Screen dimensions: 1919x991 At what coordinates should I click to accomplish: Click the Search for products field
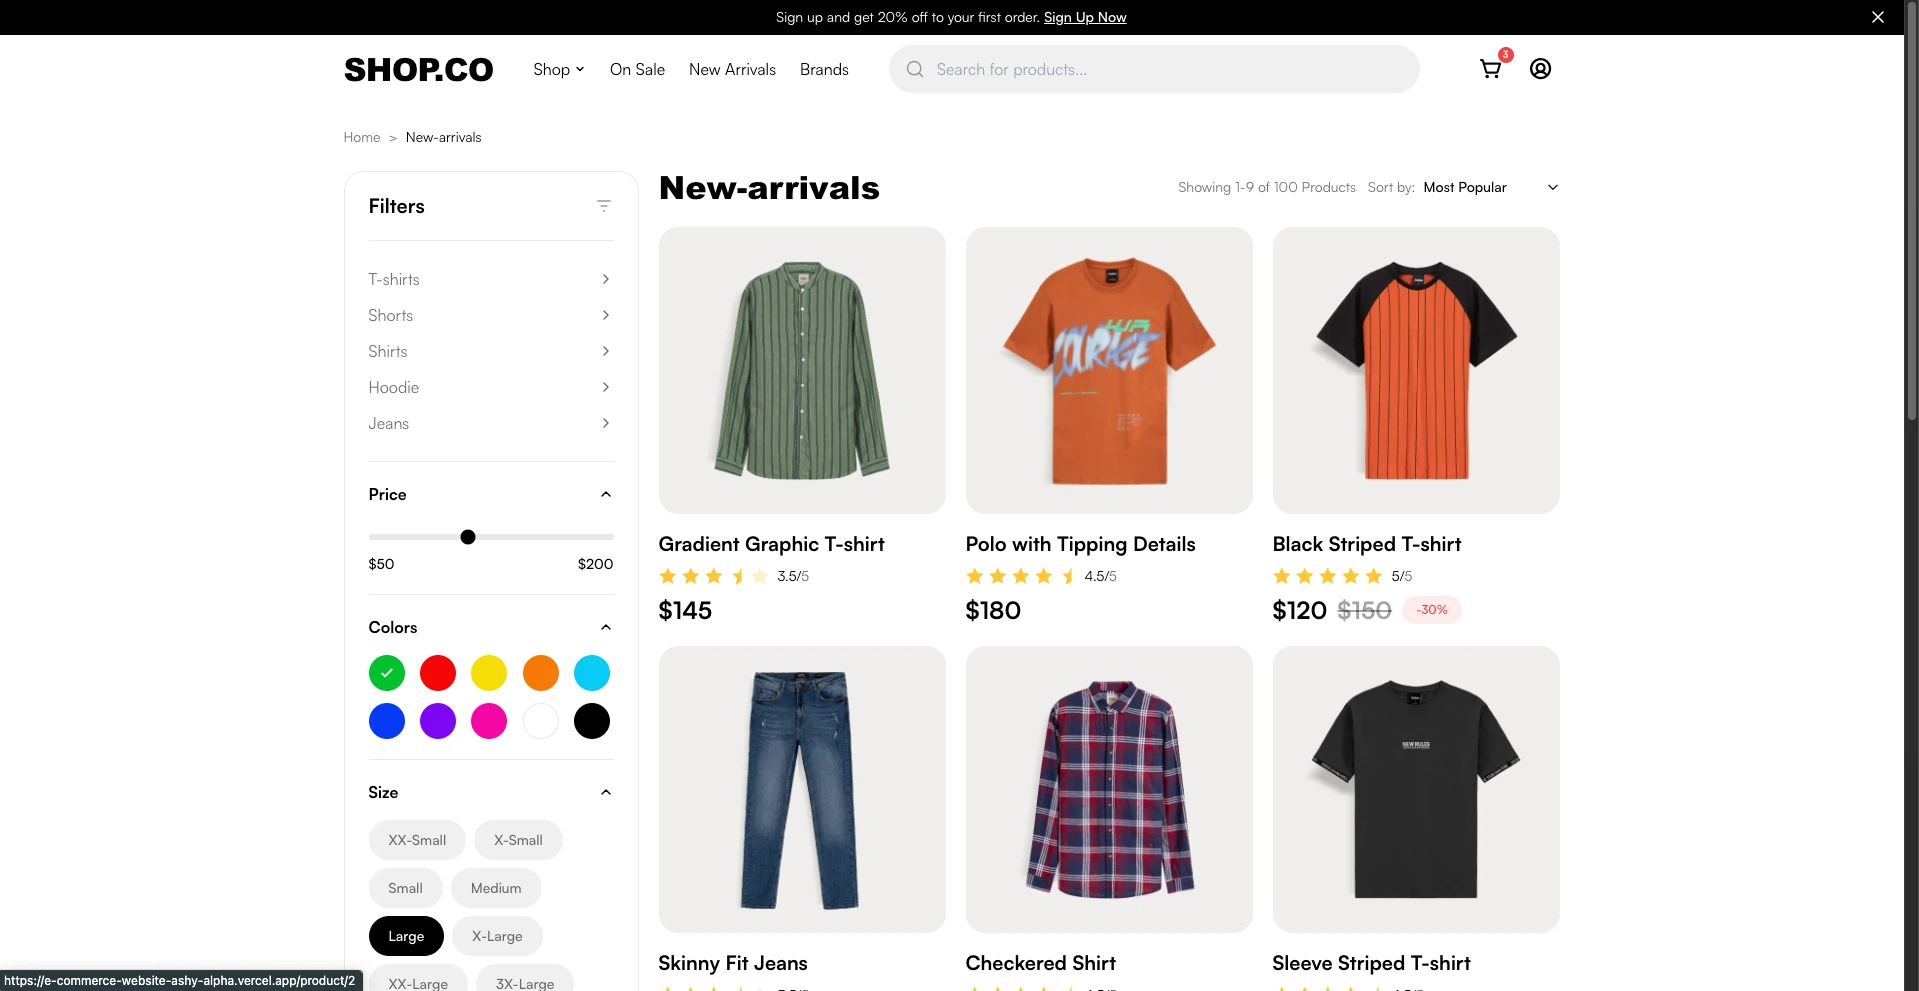1170,69
